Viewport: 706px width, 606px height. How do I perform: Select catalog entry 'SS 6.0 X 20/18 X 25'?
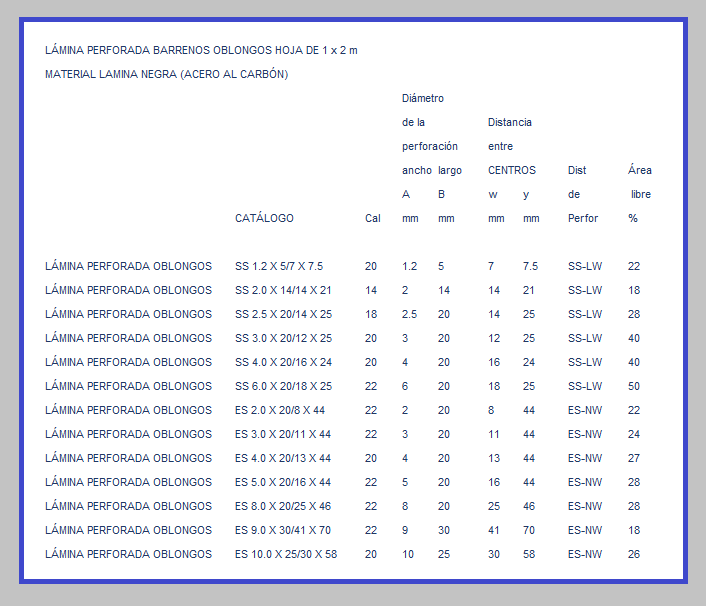[284, 386]
